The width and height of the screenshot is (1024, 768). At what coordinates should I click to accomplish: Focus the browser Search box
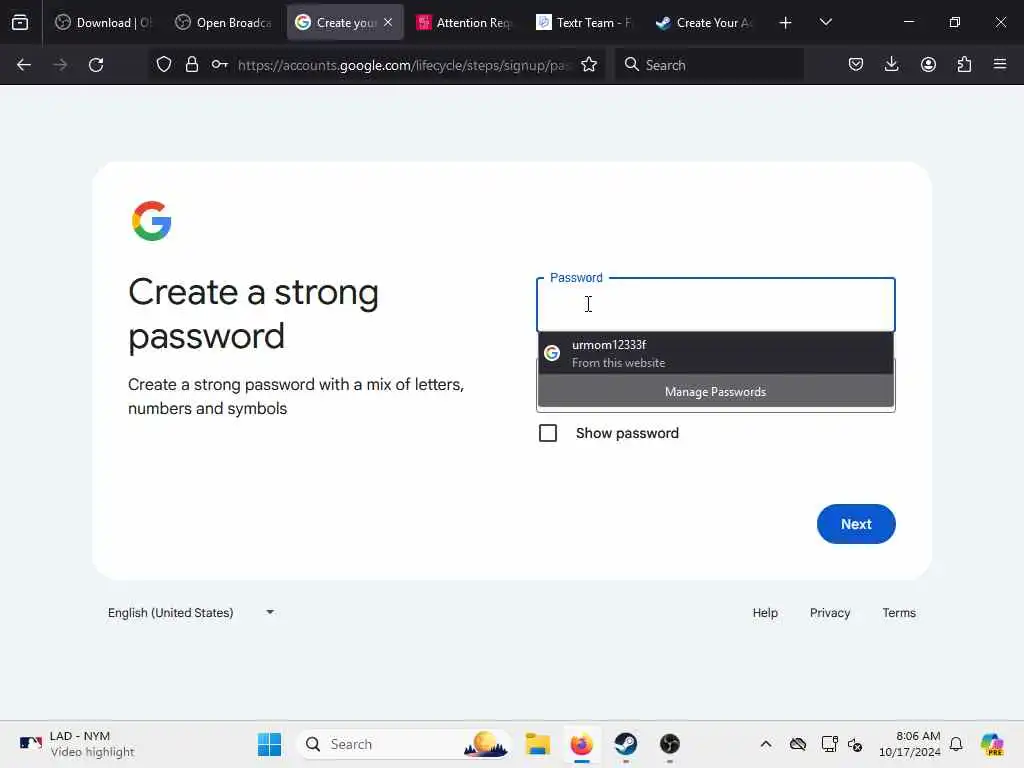coord(709,65)
